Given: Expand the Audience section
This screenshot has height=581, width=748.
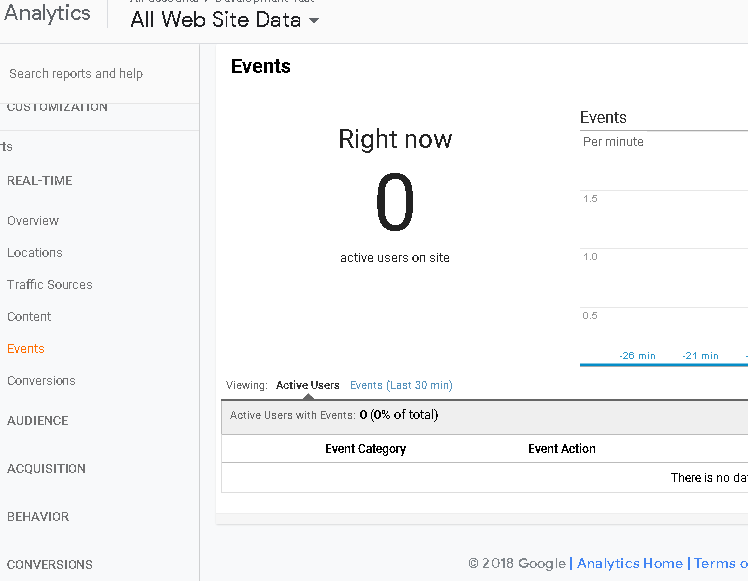Looking at the screenshot, I should coord(38,421).
